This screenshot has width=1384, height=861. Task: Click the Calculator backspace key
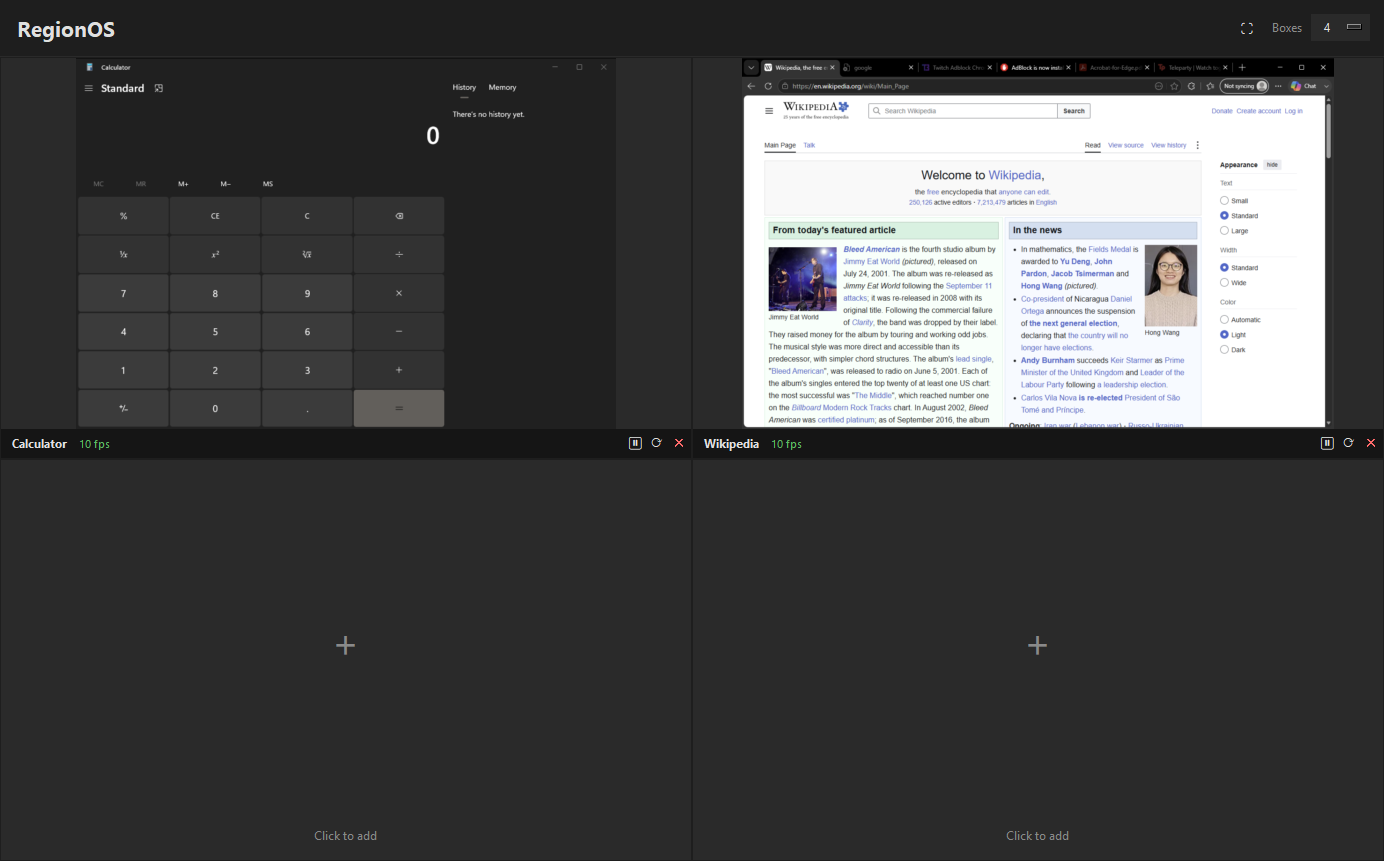[399, 216]
